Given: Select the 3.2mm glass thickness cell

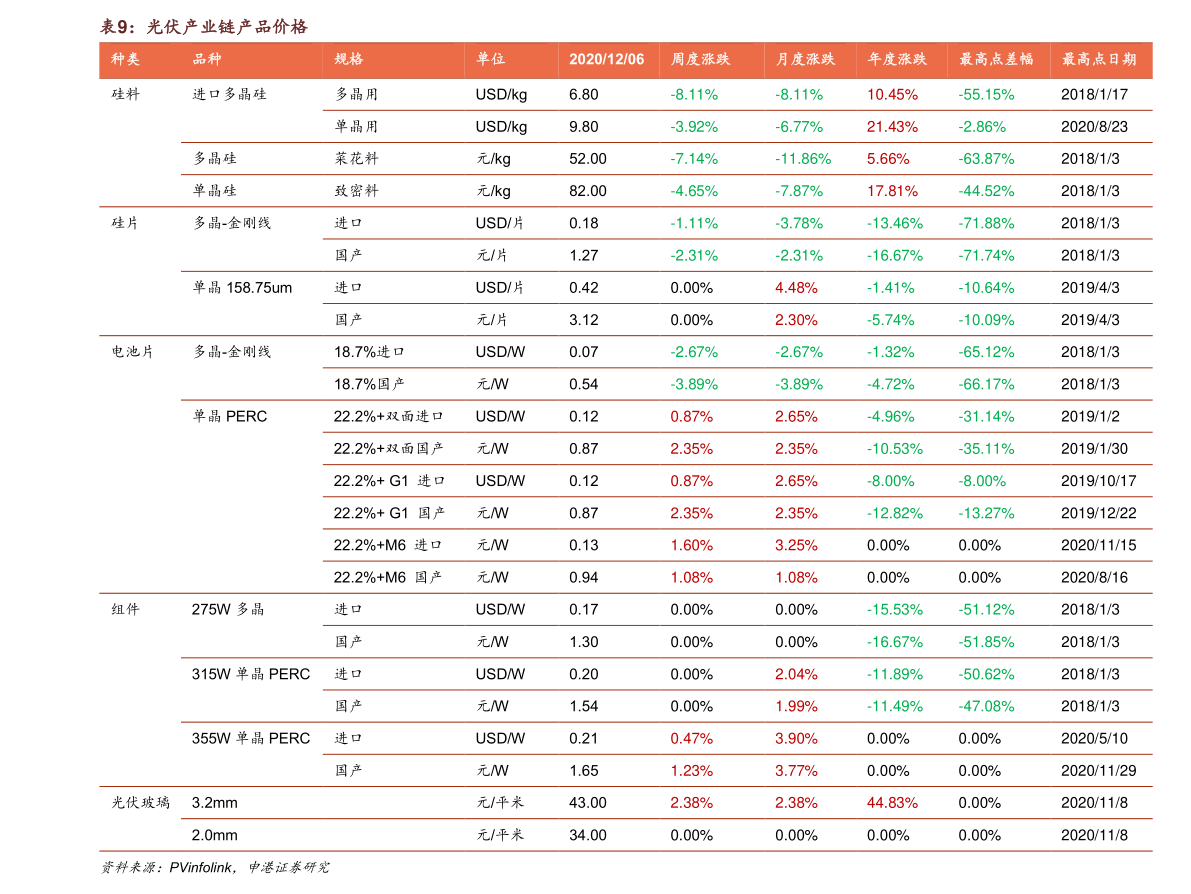Looking at the screenshot, I should (214, 803).
